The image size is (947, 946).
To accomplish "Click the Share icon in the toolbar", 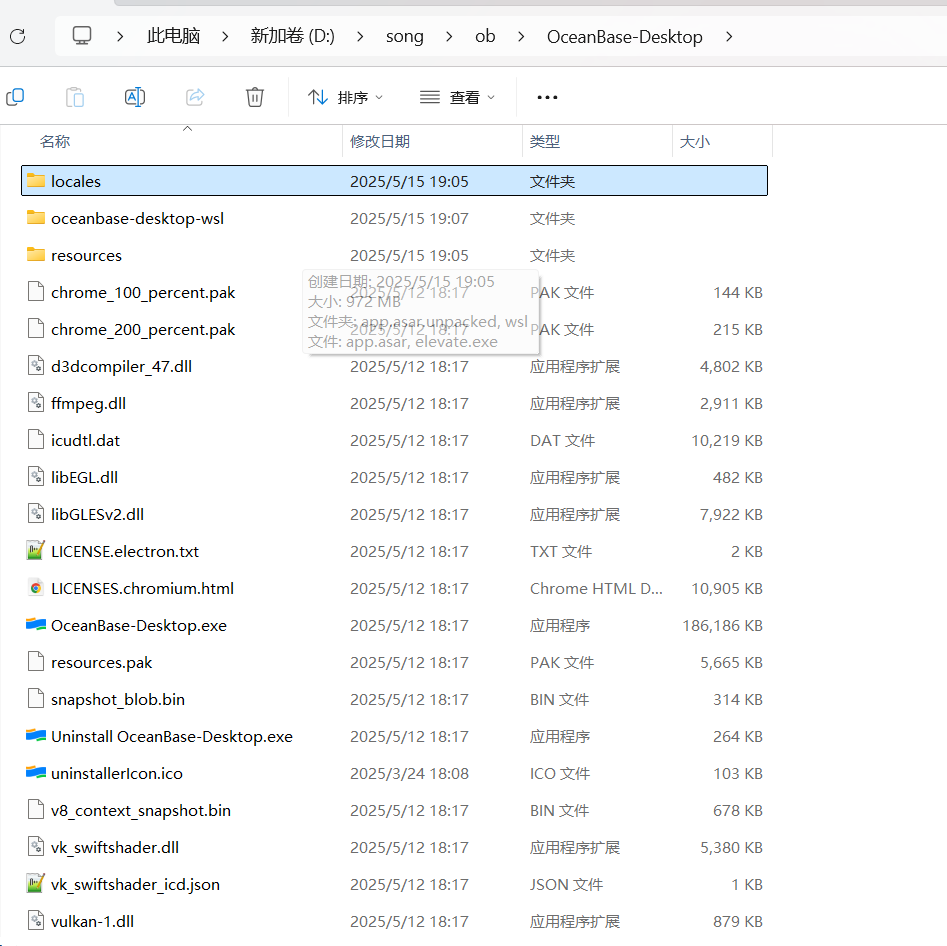I will [194, 97].
